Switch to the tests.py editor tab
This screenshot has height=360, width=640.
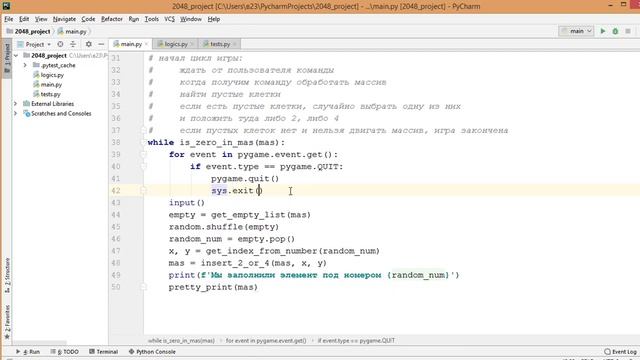(220, 44)
